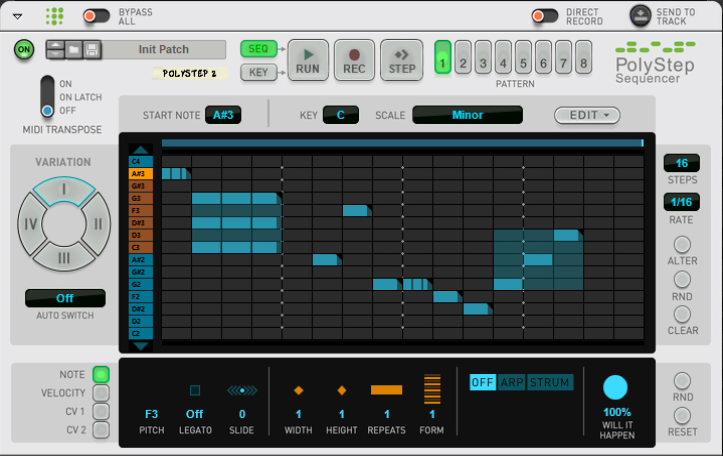This screenshot has height=456, width=723.
Task: Switch to variation II
Action: (97, 223)
